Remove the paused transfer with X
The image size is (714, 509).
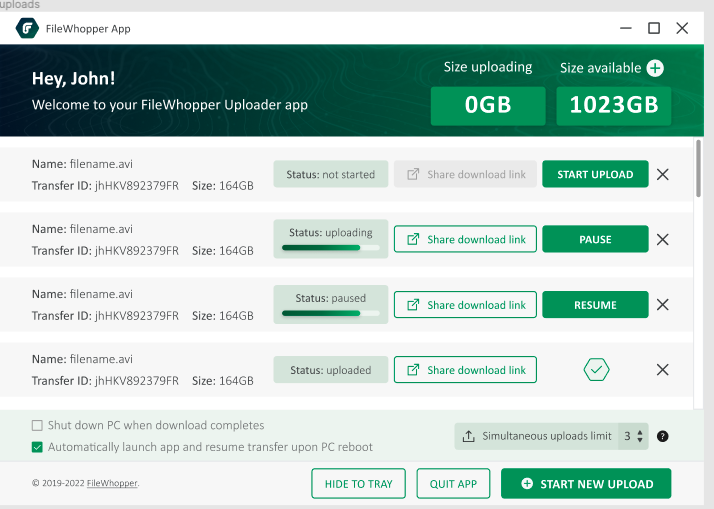click(663, 305)
